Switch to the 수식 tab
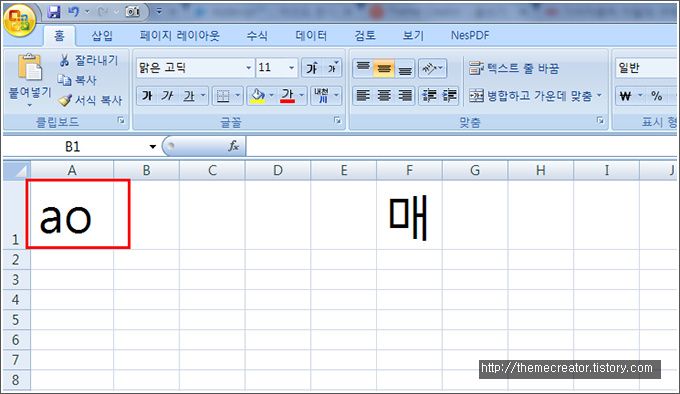The height and width of the screenshot is (394, 680). click(x=257, y=36)
